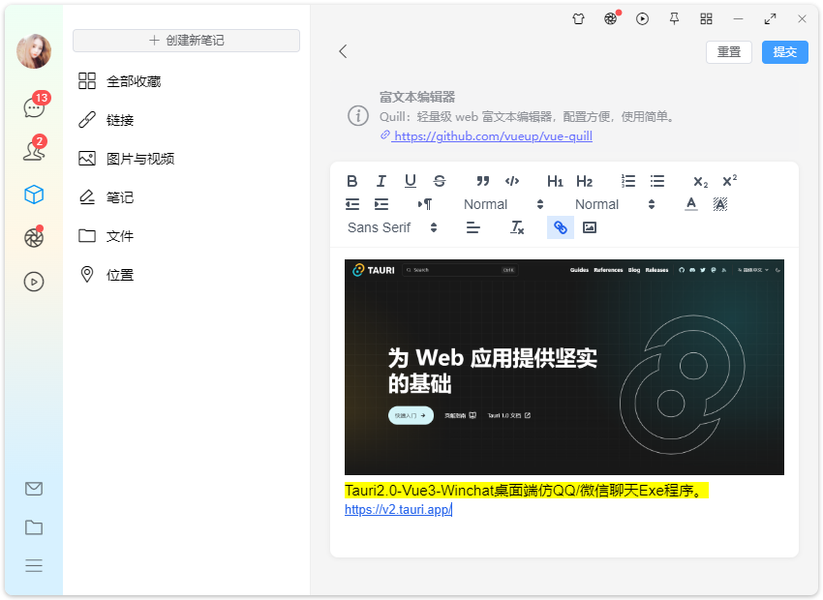Open the moments aperture icon in sidebar

coord(34,238)
